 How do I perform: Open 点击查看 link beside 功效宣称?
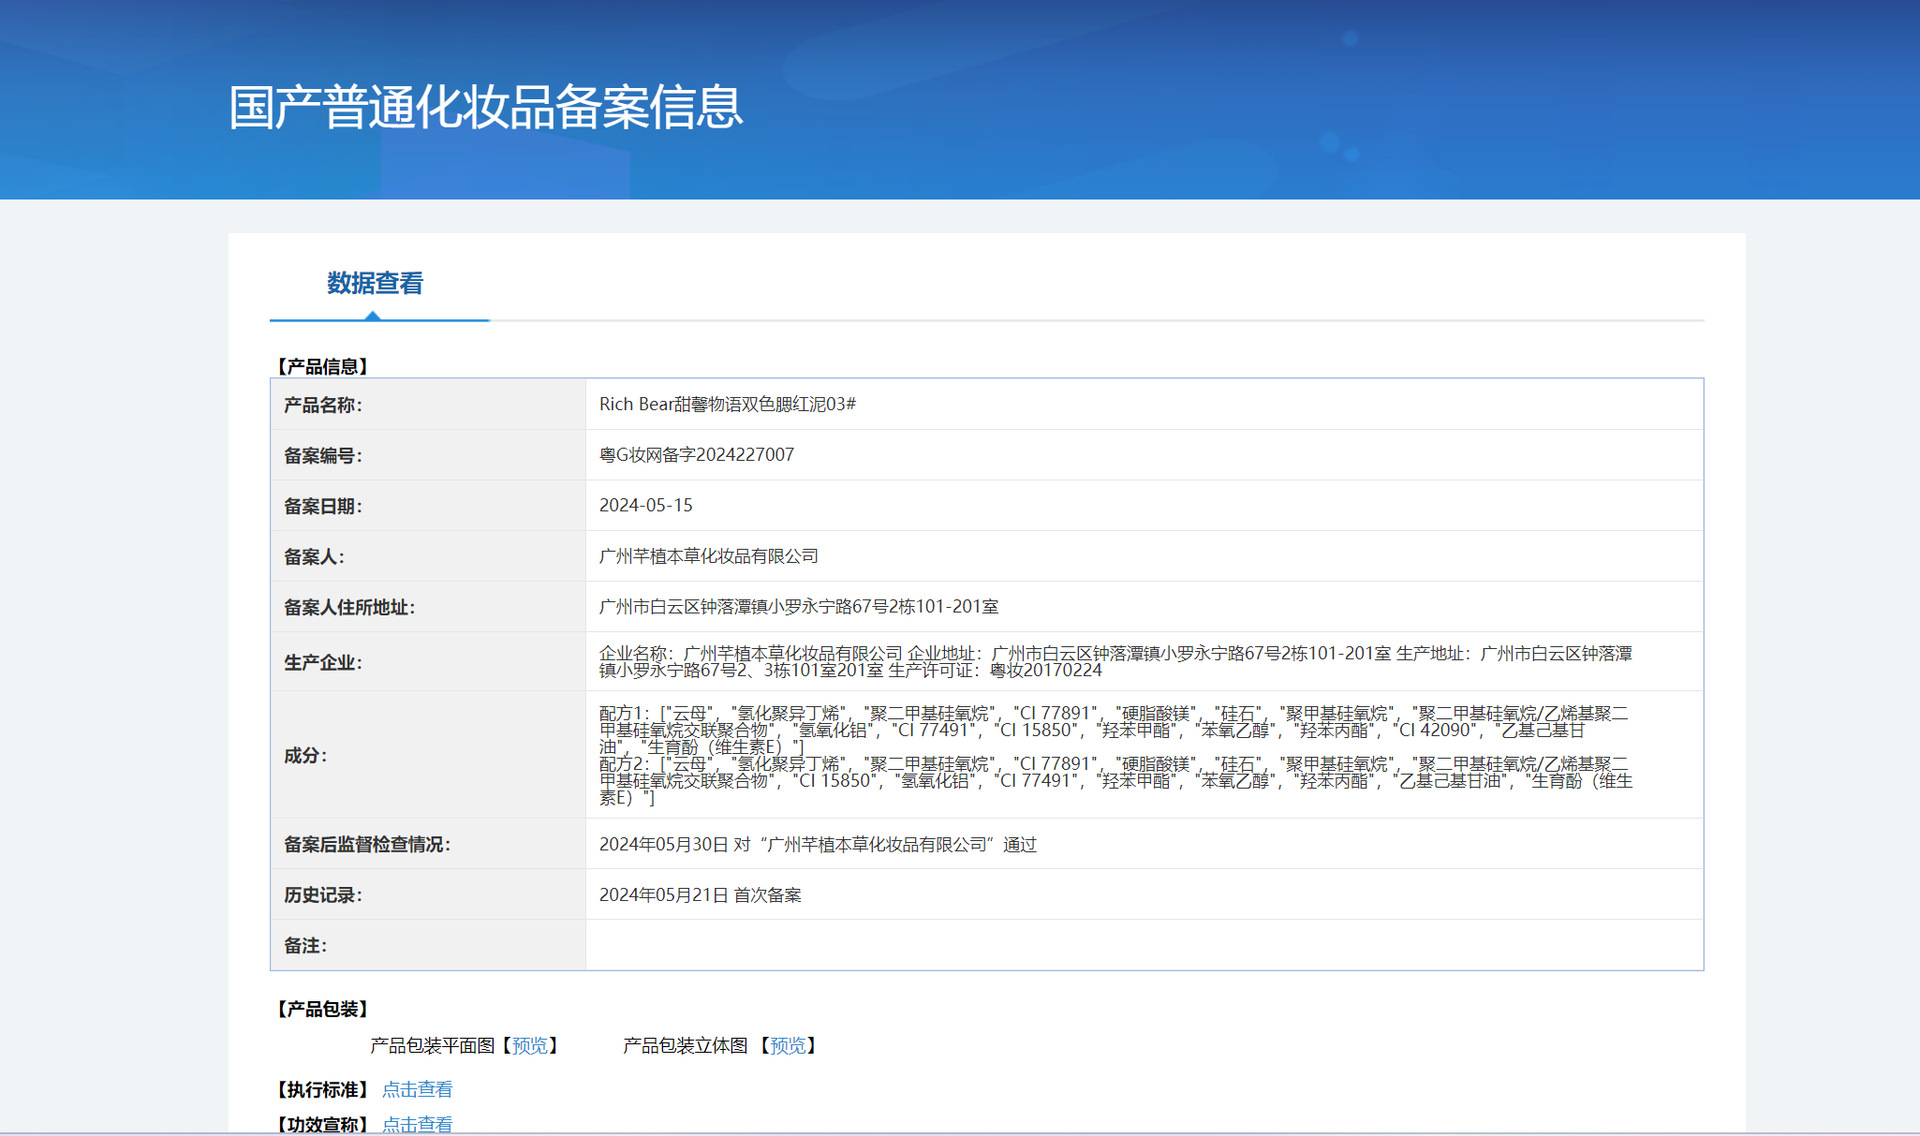point(417,1124)
